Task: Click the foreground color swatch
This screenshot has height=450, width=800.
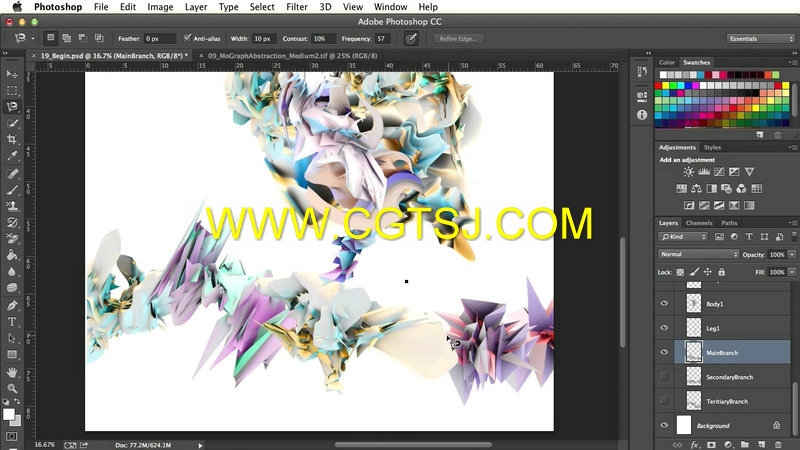Action: (8, 414)
